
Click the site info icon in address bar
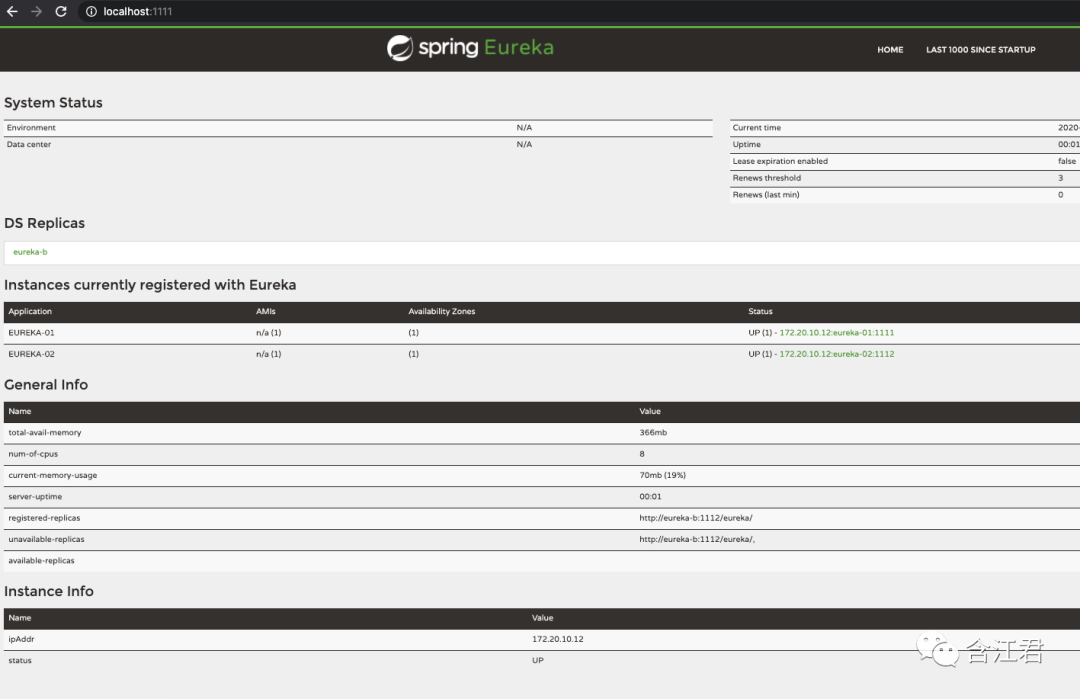(x=91, y=12)
